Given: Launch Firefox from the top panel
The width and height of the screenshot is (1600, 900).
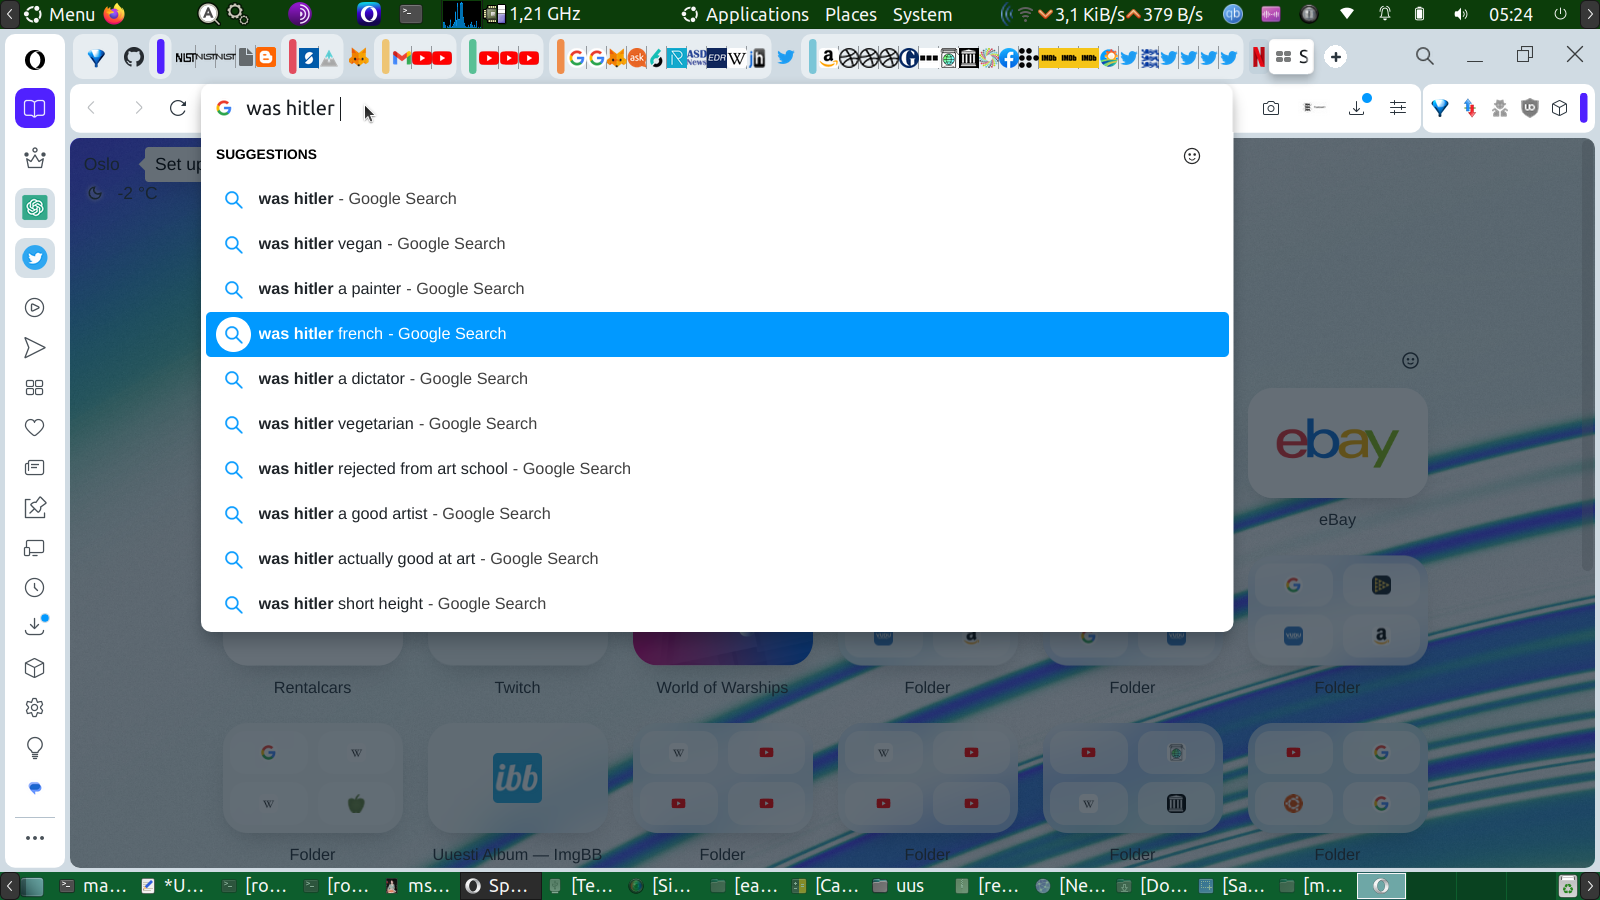Looking at the screenshot, I should point(114,14).
